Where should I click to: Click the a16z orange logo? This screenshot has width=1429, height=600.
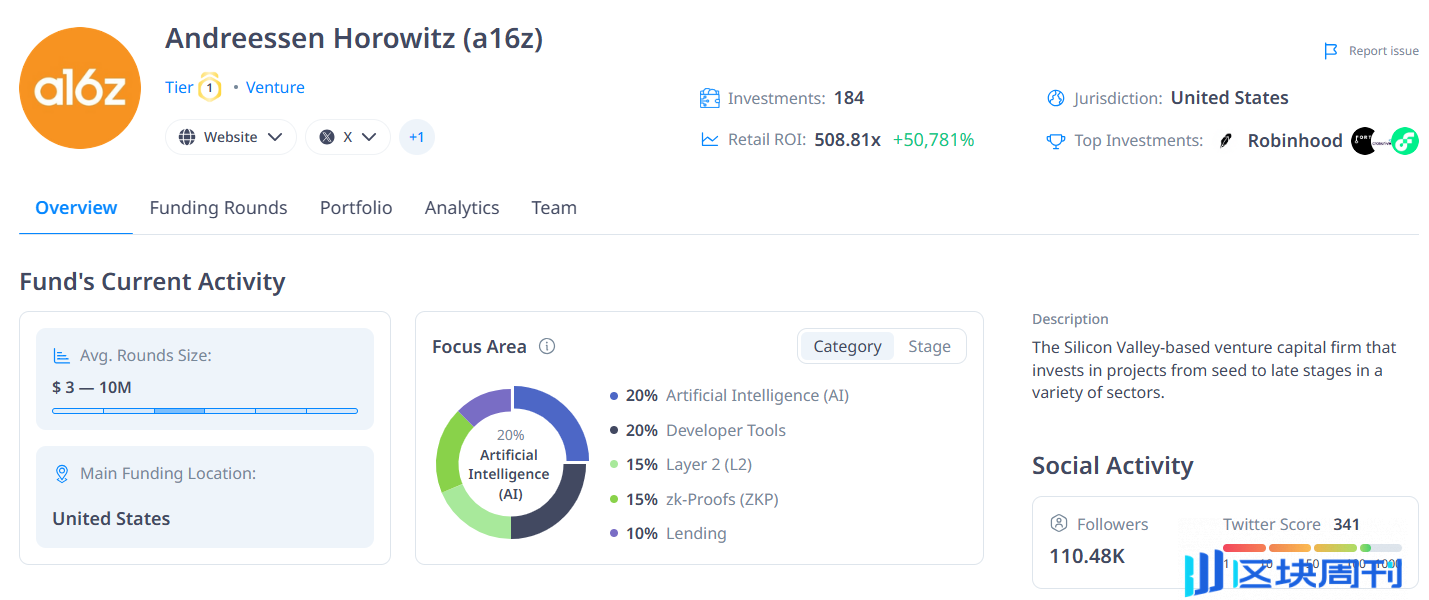(x=80, y=88)
